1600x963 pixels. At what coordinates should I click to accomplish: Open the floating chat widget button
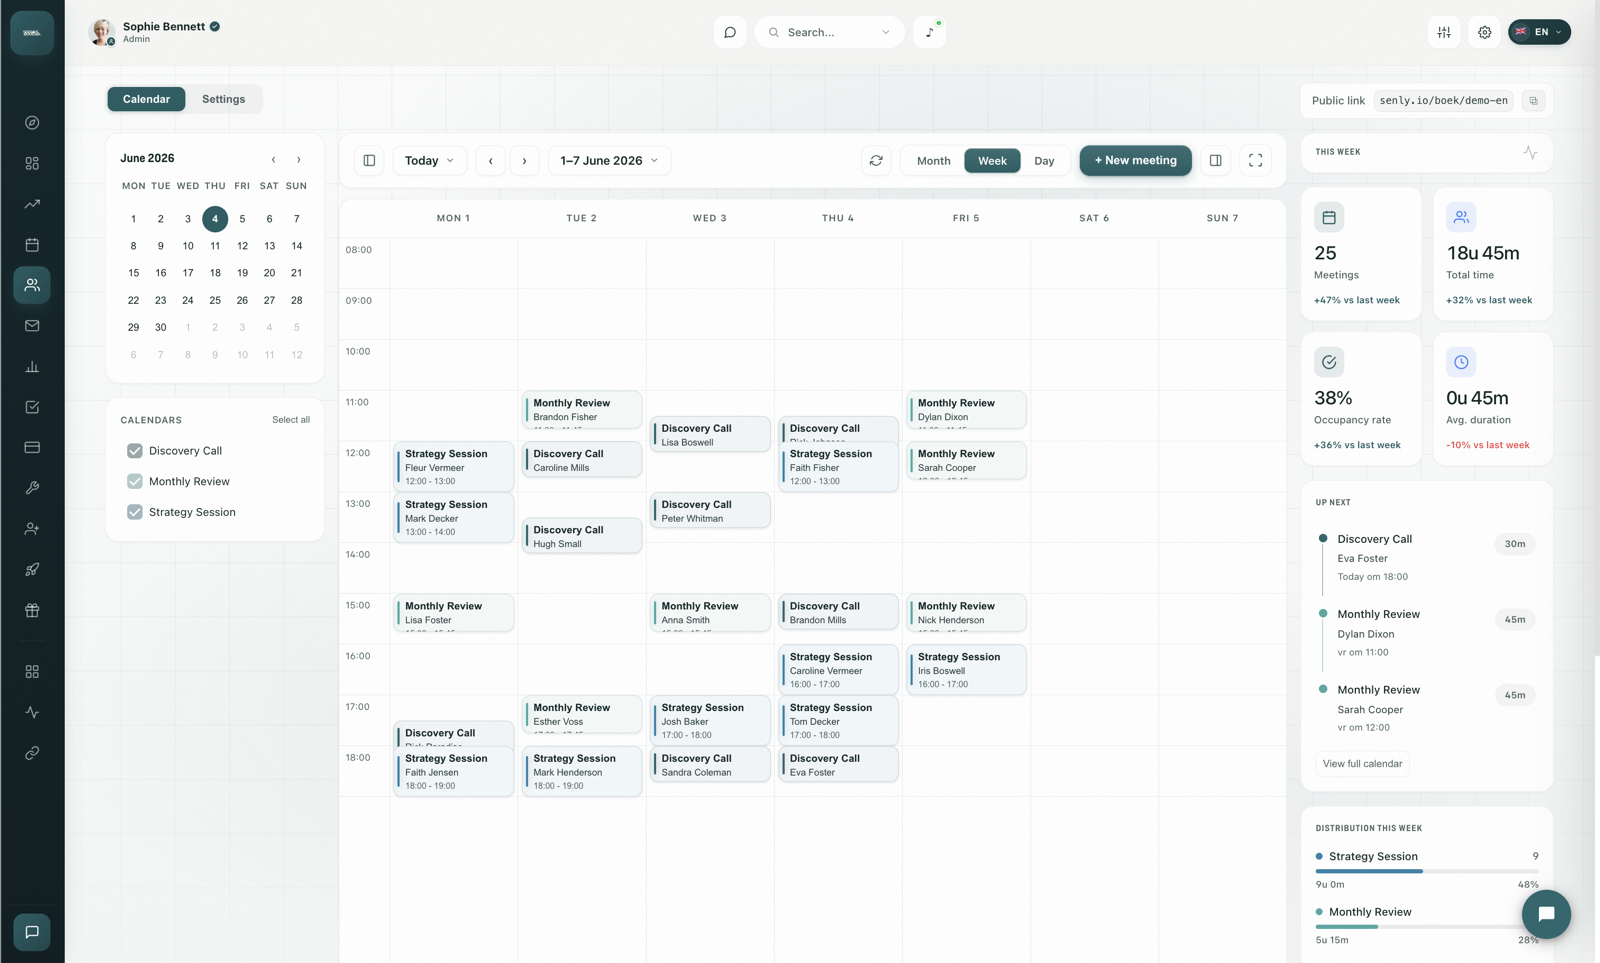pos(1546,914)
